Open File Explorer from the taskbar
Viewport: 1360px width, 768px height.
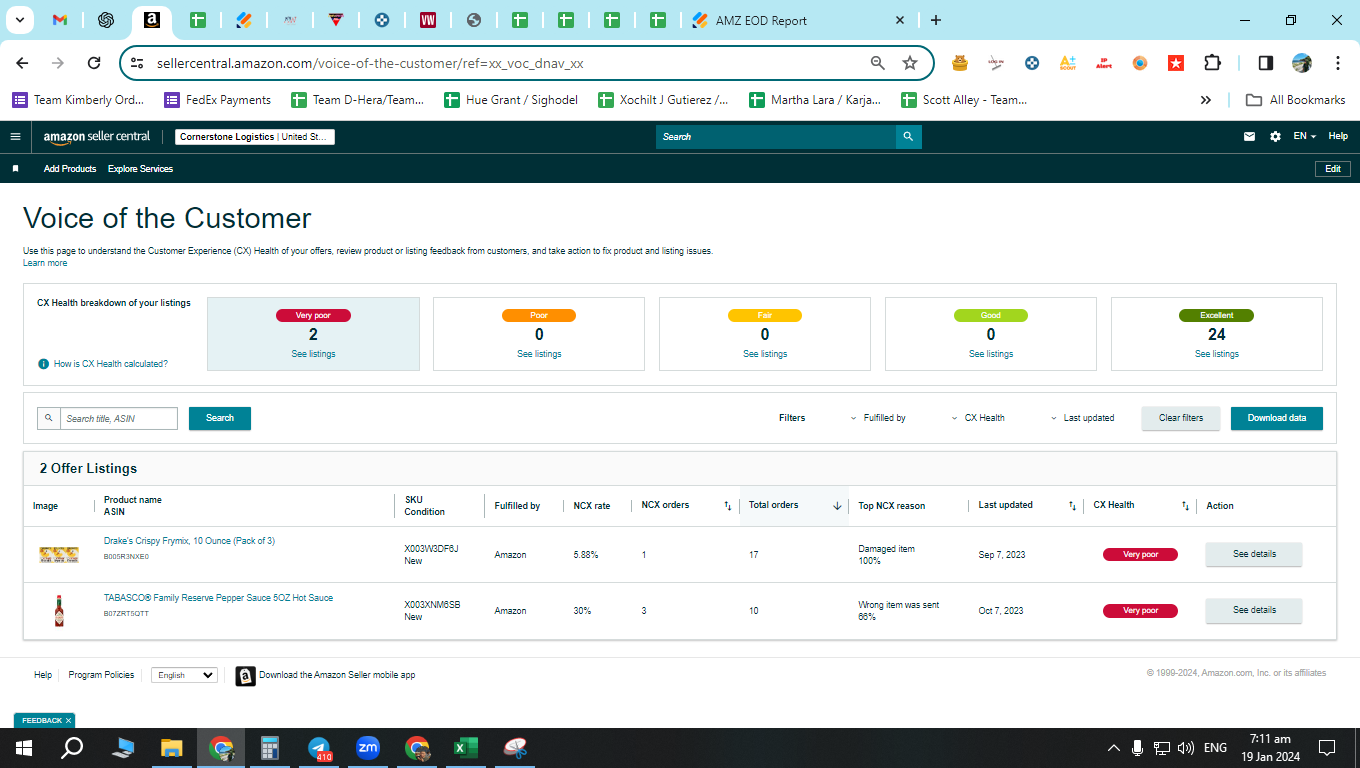coord(172,748)
